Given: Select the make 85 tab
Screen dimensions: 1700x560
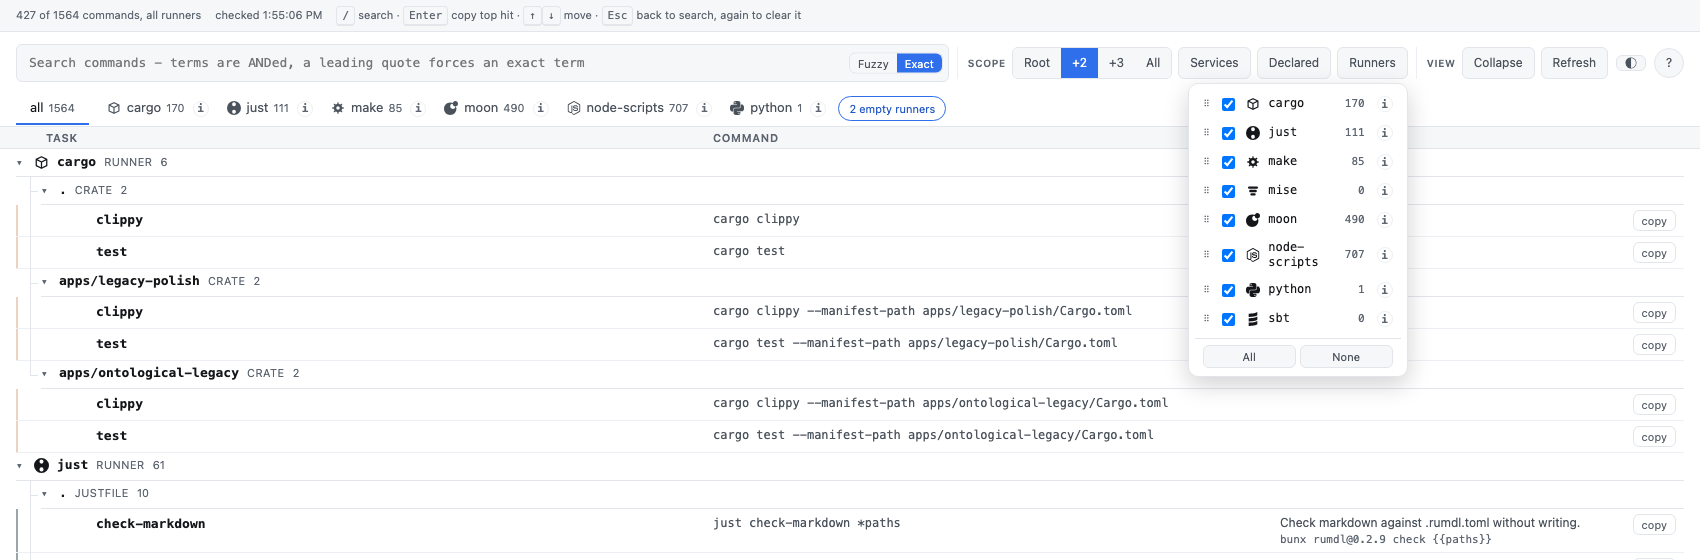Looking at the screenshot, I should click(x=367, y=108).
